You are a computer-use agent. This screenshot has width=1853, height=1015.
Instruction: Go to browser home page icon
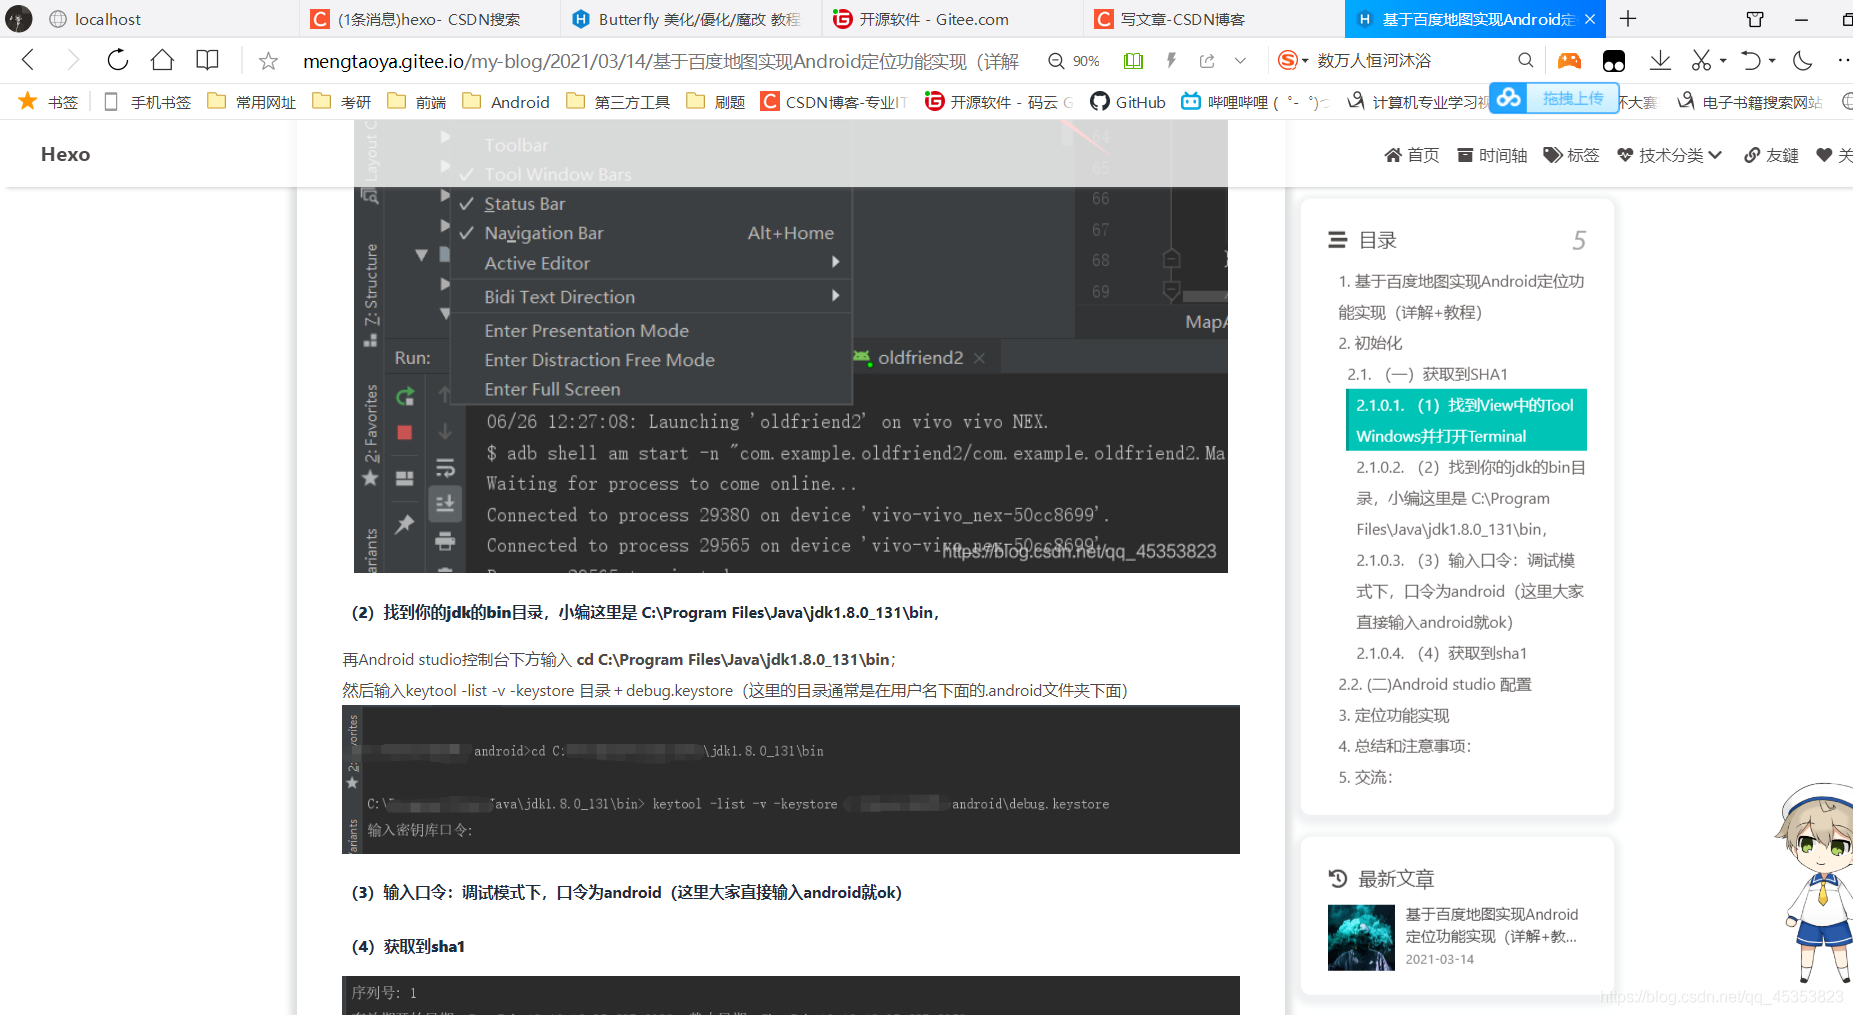[x=162, y=60]
